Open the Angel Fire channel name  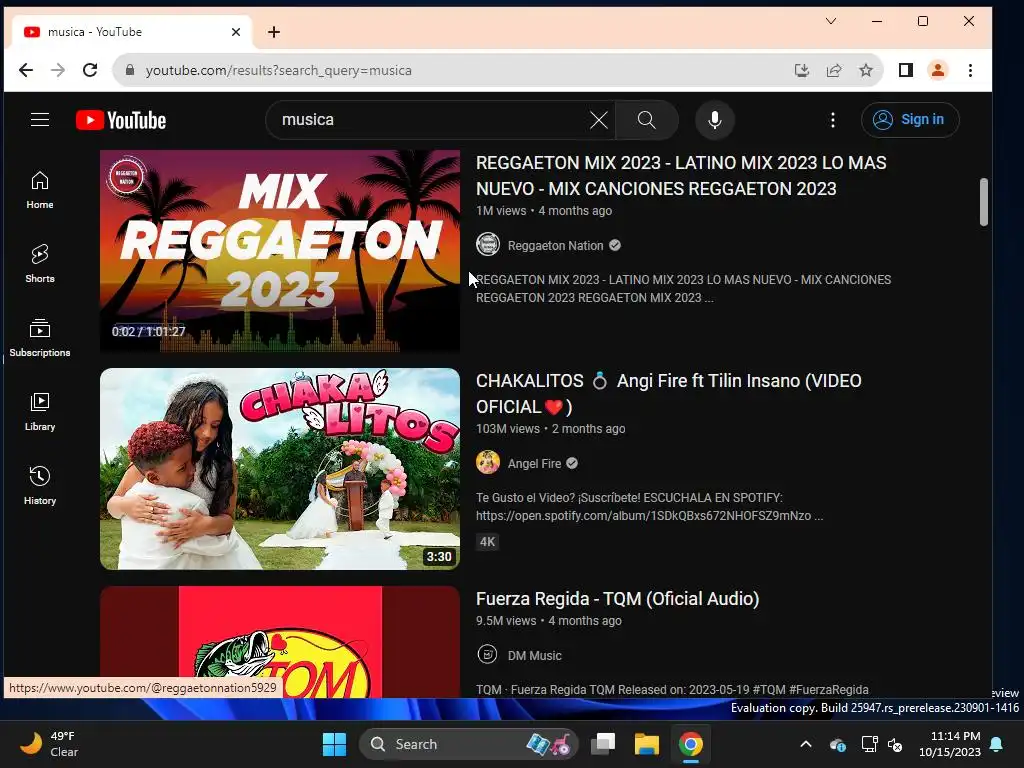click(x=534, y=463)
